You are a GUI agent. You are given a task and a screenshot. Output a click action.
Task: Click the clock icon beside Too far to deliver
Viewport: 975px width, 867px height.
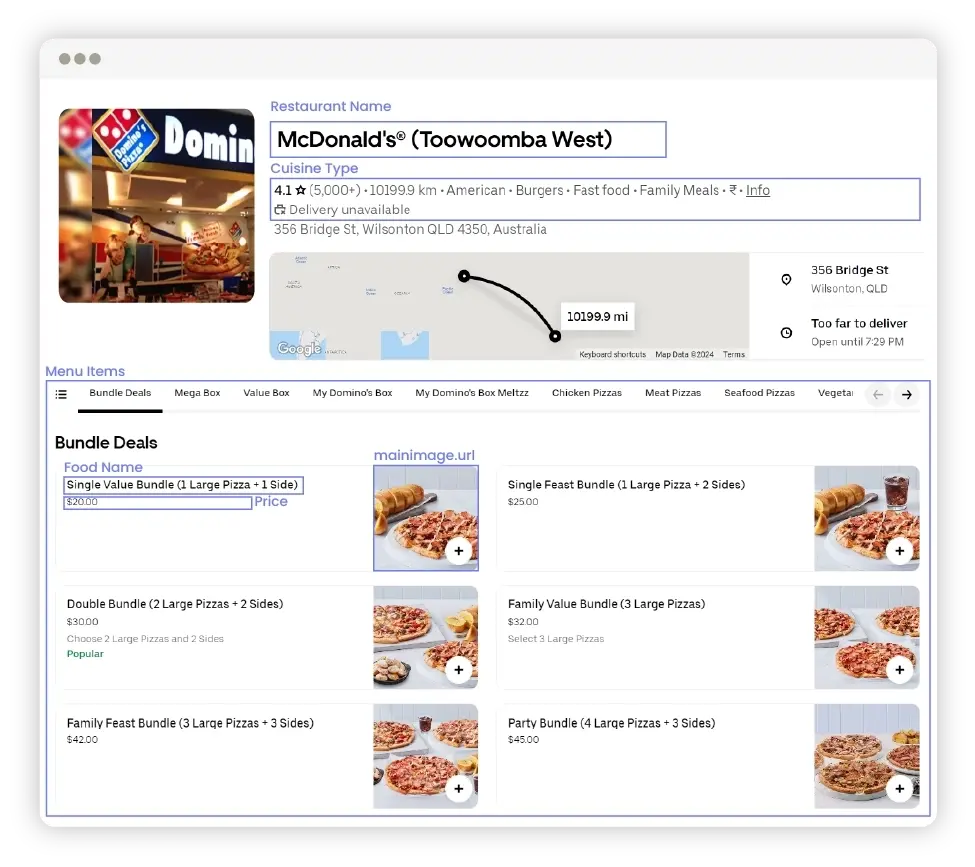787,333
